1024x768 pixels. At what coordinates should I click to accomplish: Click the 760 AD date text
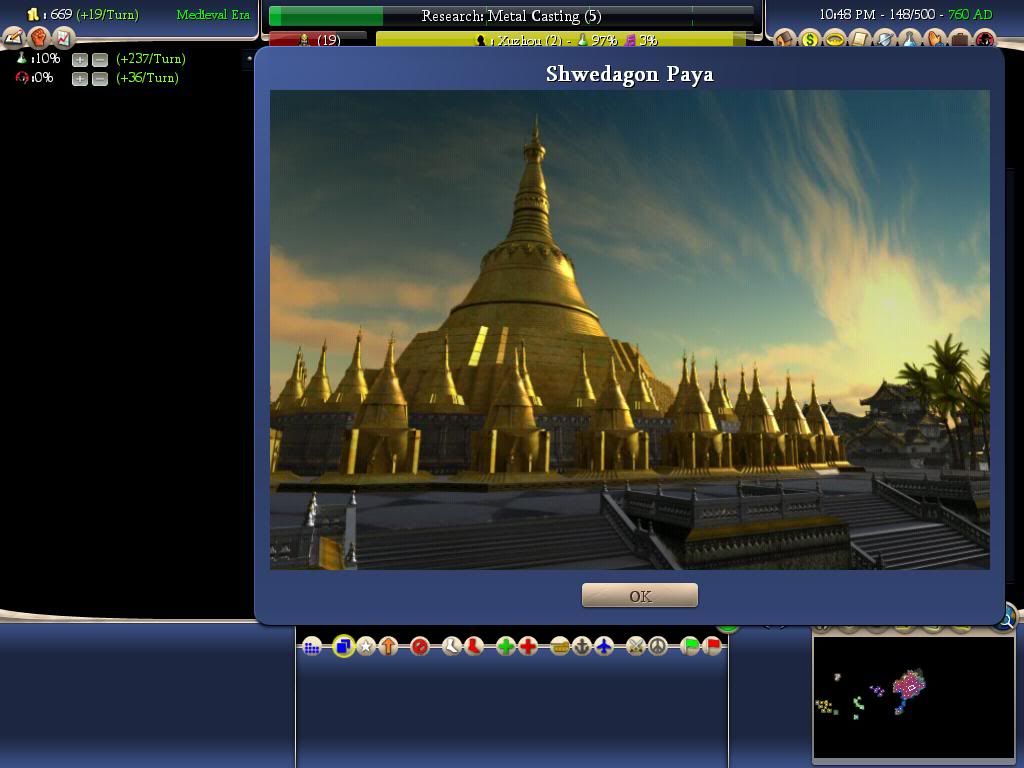click(x=970, y=14)
